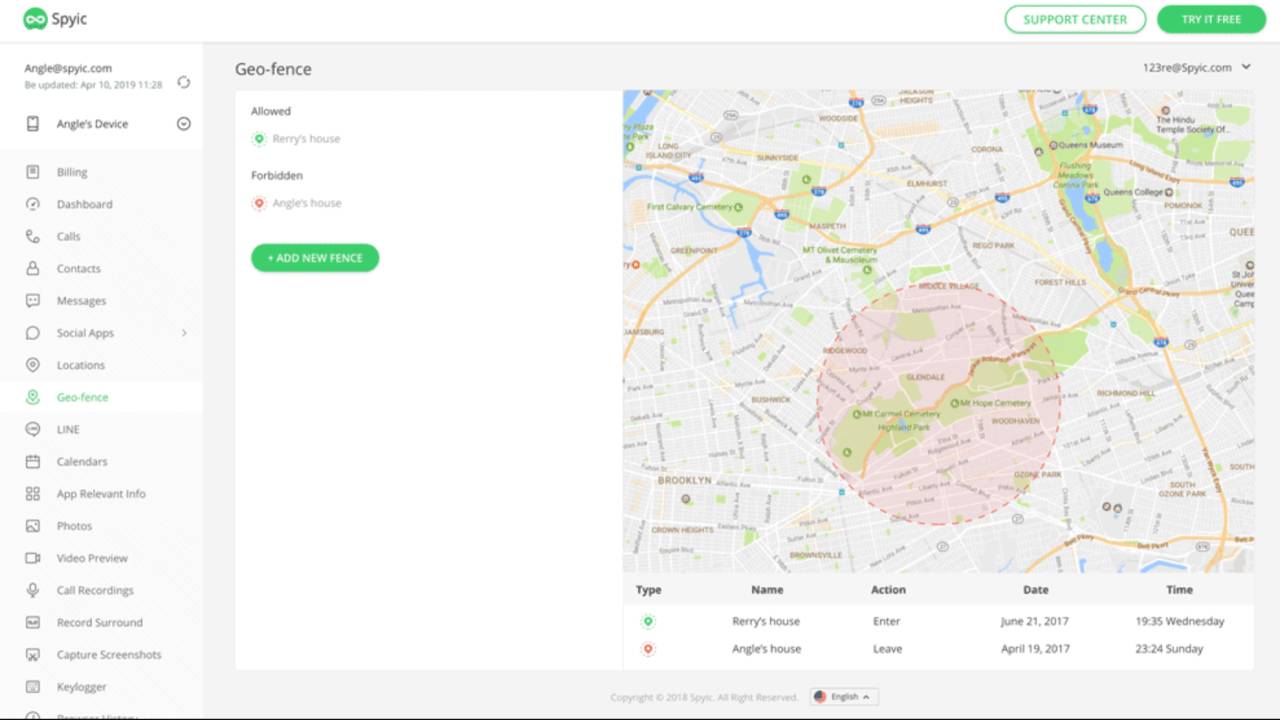Click the Time column header
This screenshot has width=1280, height=720.
click(x=1179, y=590)
